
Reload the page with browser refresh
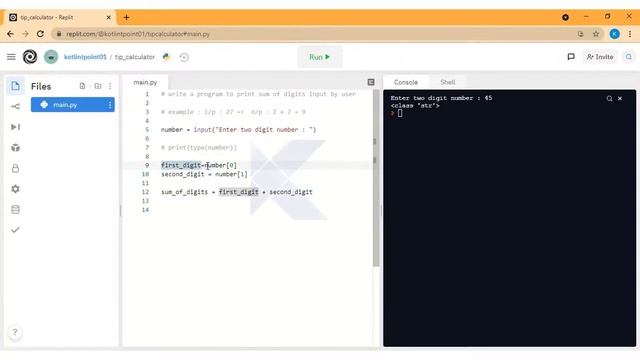point(40,34)
